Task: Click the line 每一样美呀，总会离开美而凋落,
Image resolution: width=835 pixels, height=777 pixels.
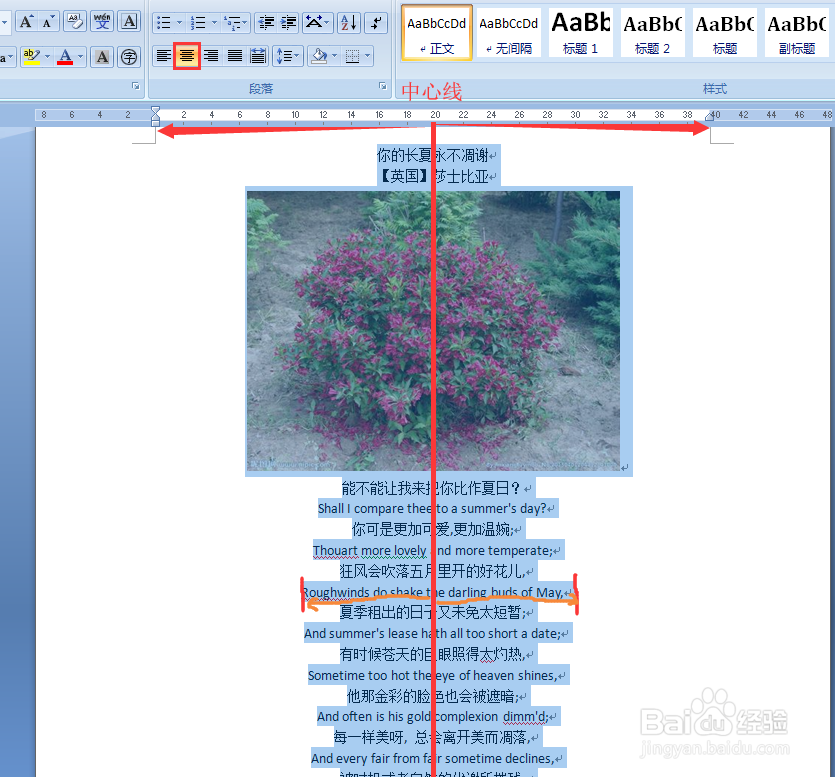Action: (x=432, y=738)
